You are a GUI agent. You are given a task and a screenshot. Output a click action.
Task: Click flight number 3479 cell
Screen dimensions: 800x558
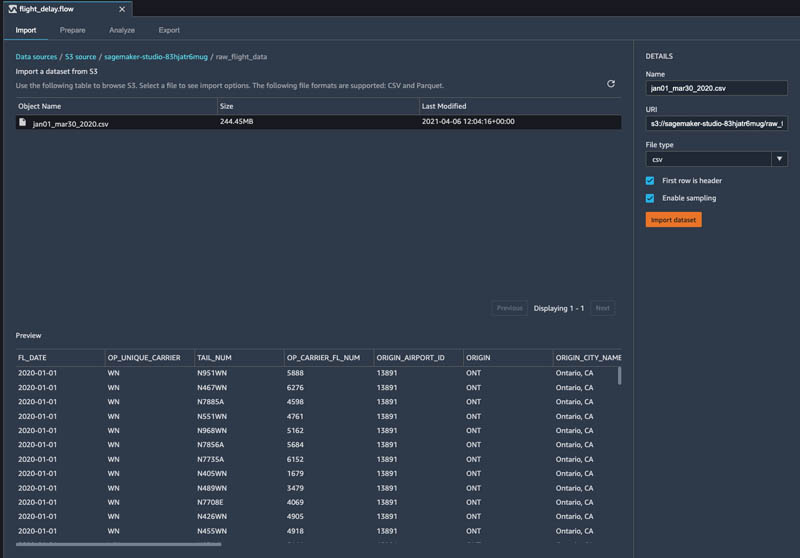pyautogui.click(x=295, y=488)
